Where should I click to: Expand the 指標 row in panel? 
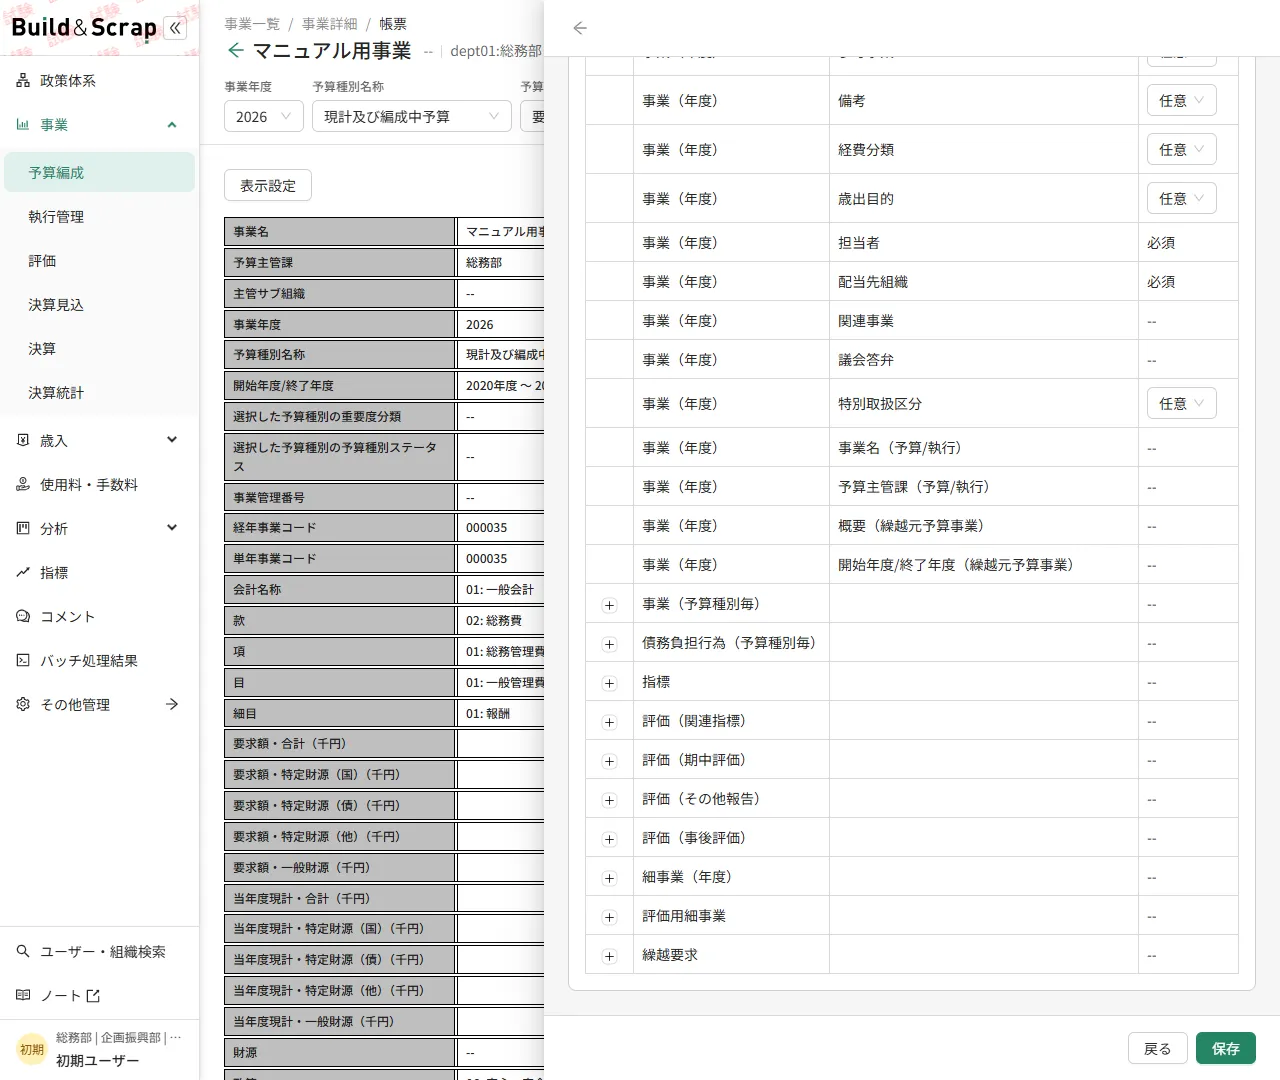609,684
